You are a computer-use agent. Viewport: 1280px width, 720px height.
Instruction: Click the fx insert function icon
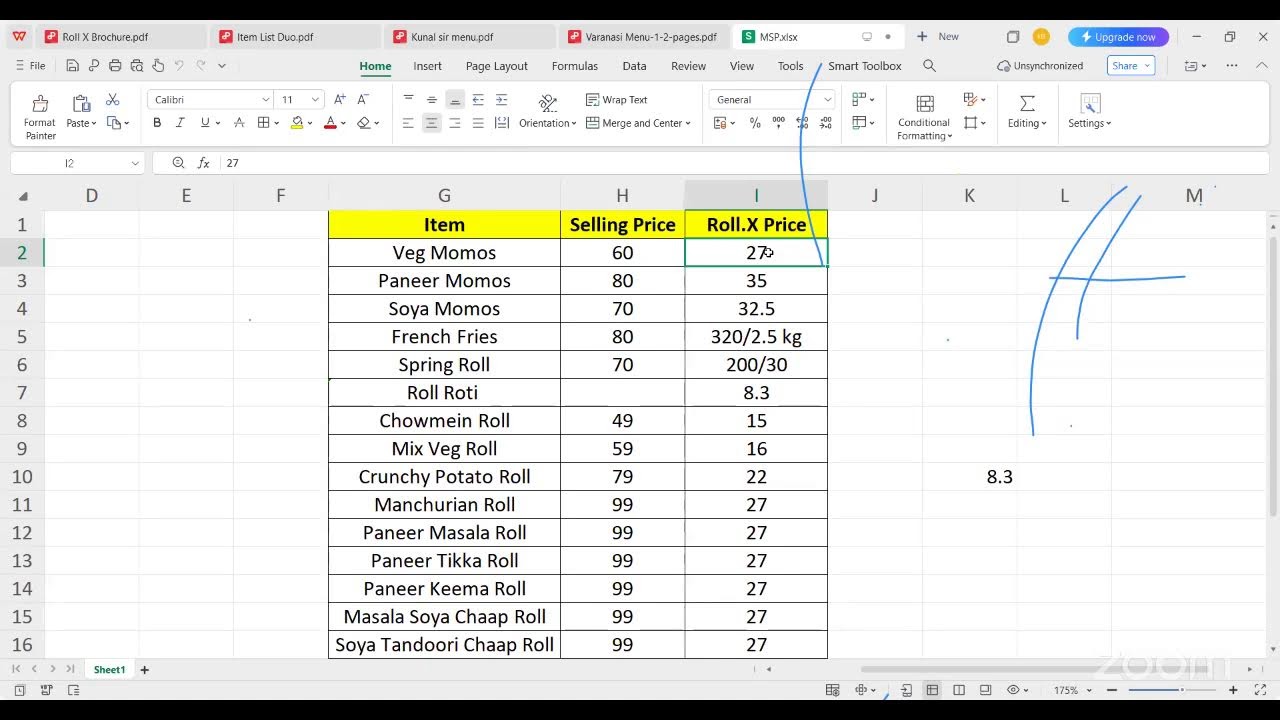pos(204,163)
